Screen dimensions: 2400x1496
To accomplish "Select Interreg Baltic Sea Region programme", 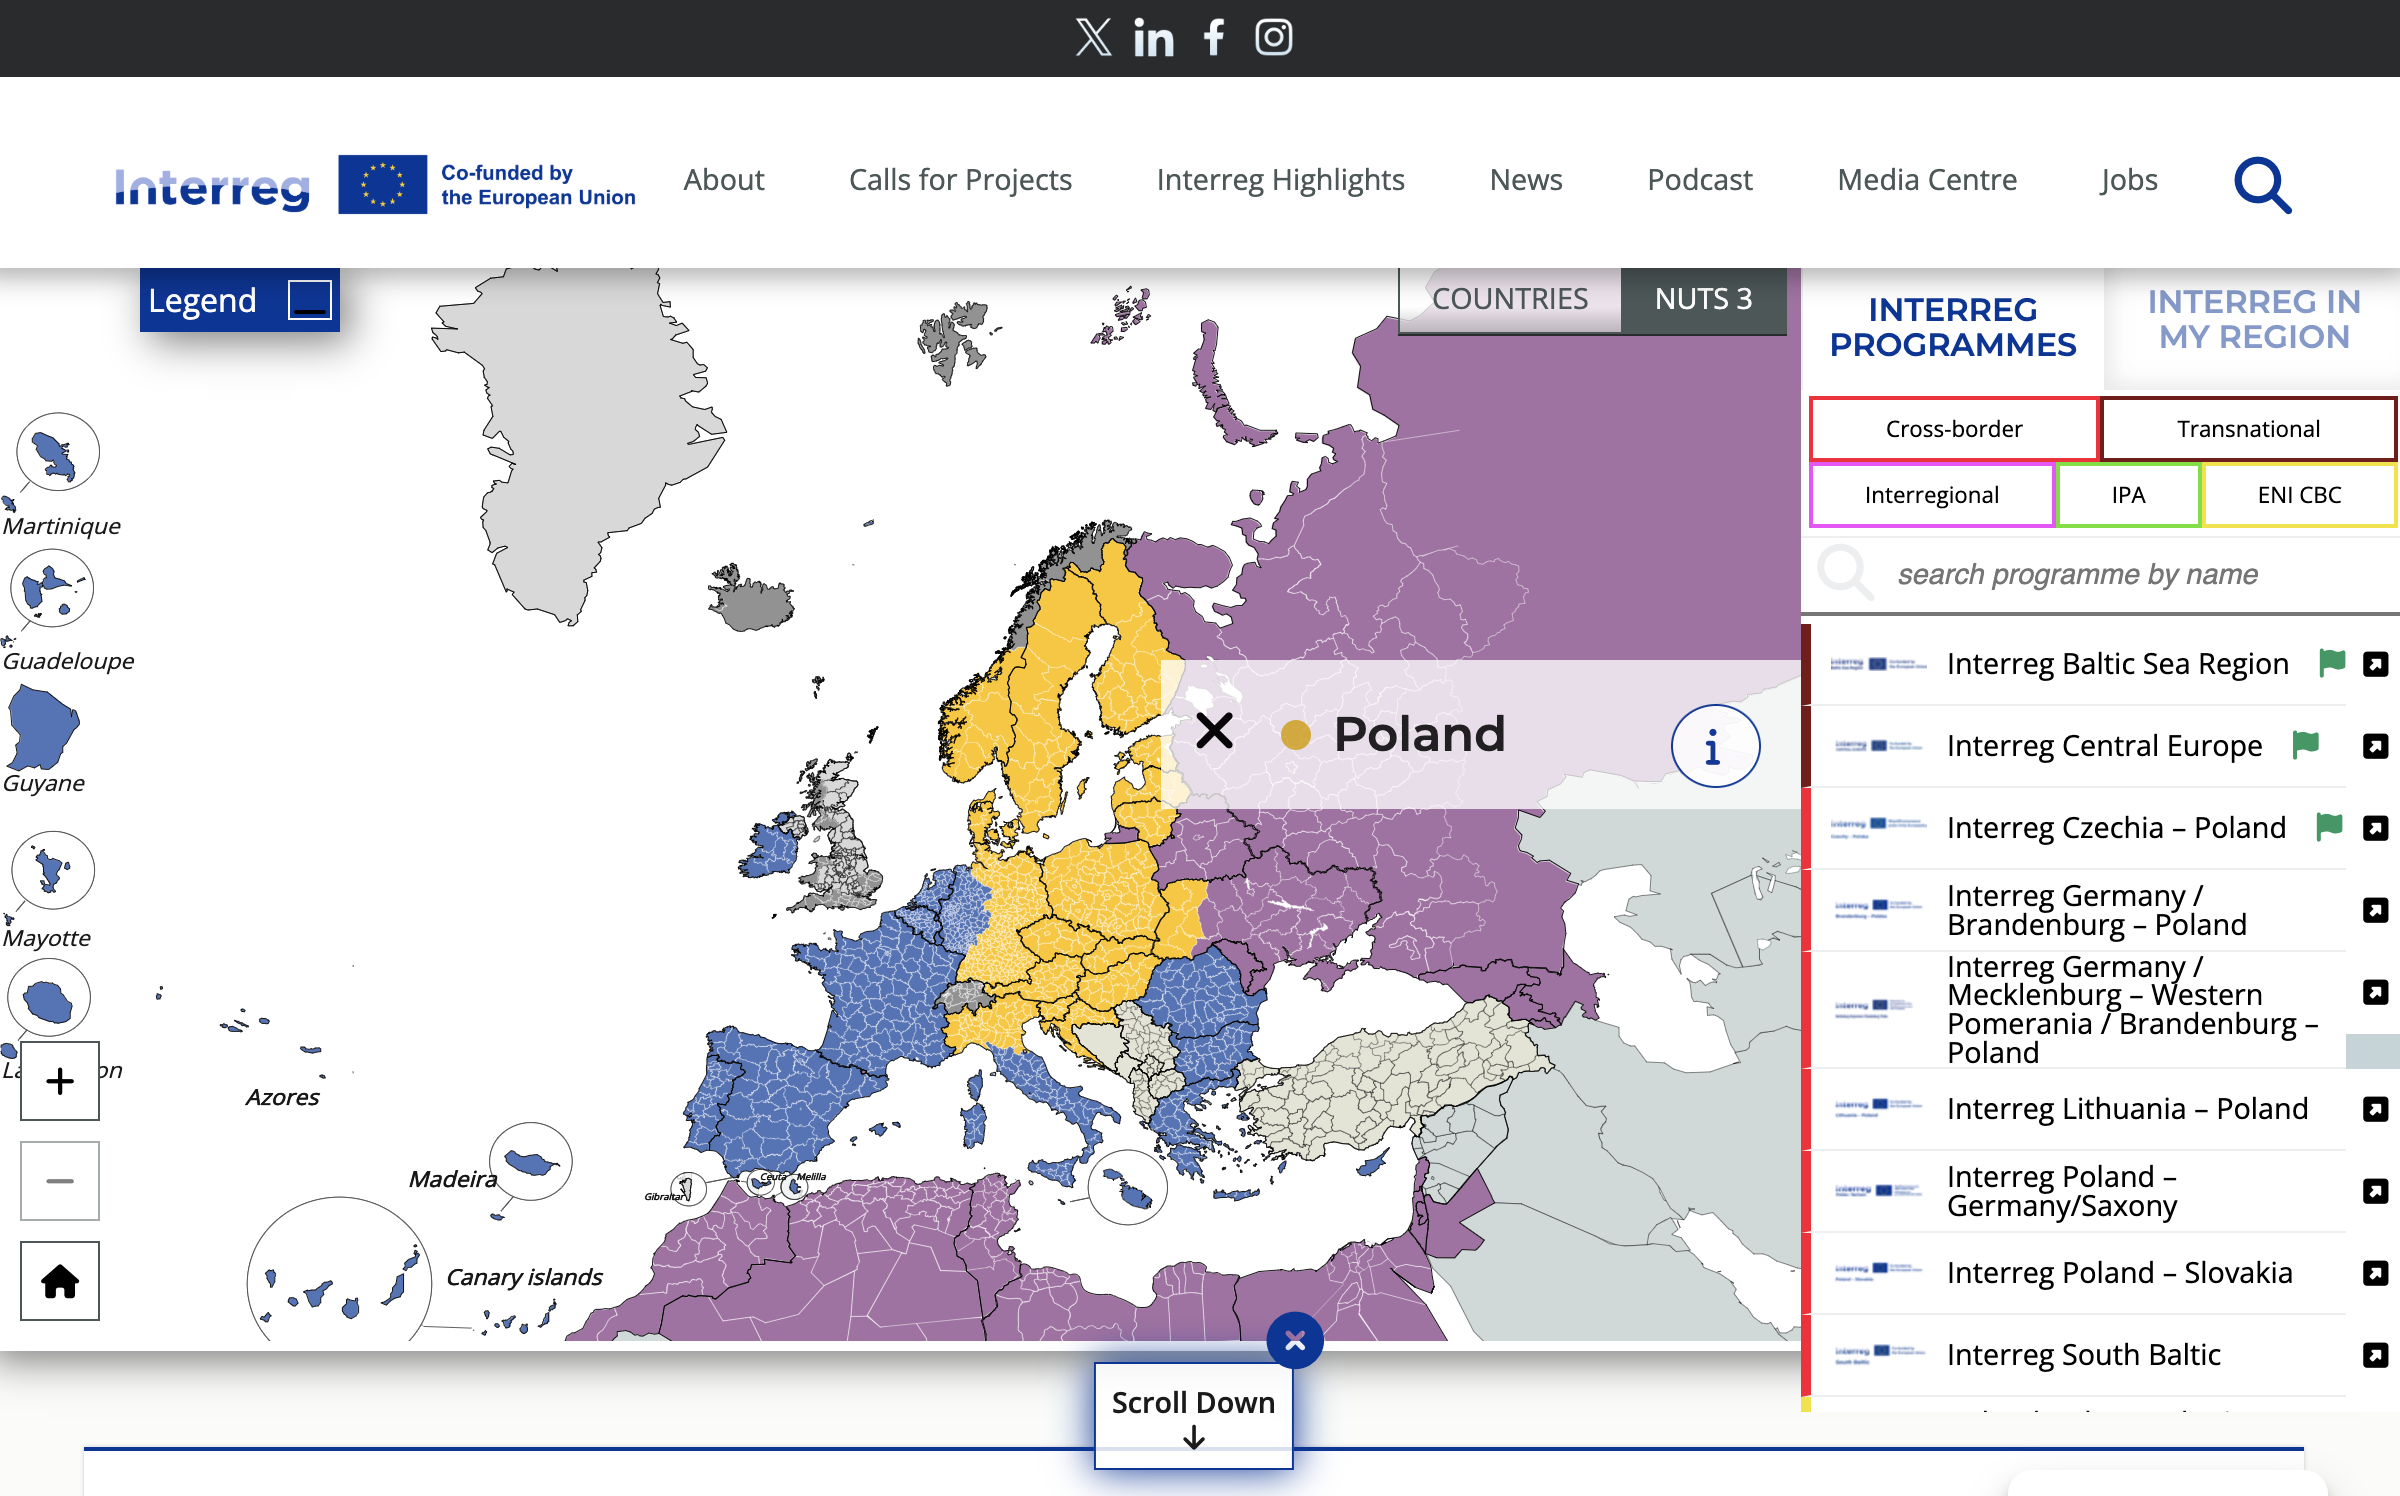I will click(x=2117, y=664).
